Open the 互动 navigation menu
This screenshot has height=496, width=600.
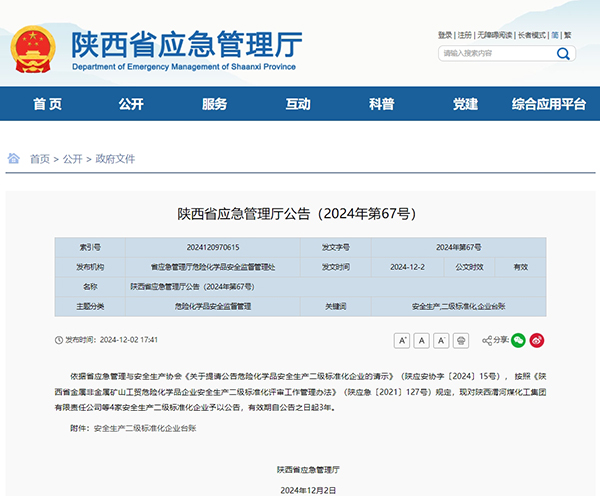(x=298, y=105)
